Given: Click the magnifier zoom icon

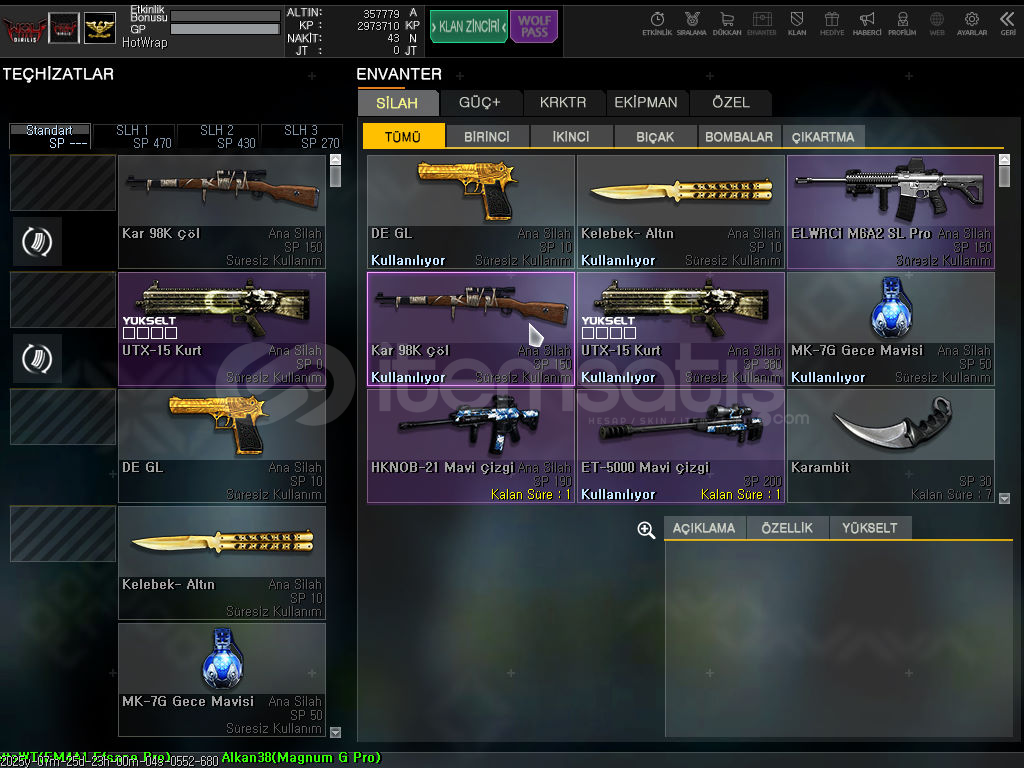Looking at the screenshot, I should click(646, 530).
